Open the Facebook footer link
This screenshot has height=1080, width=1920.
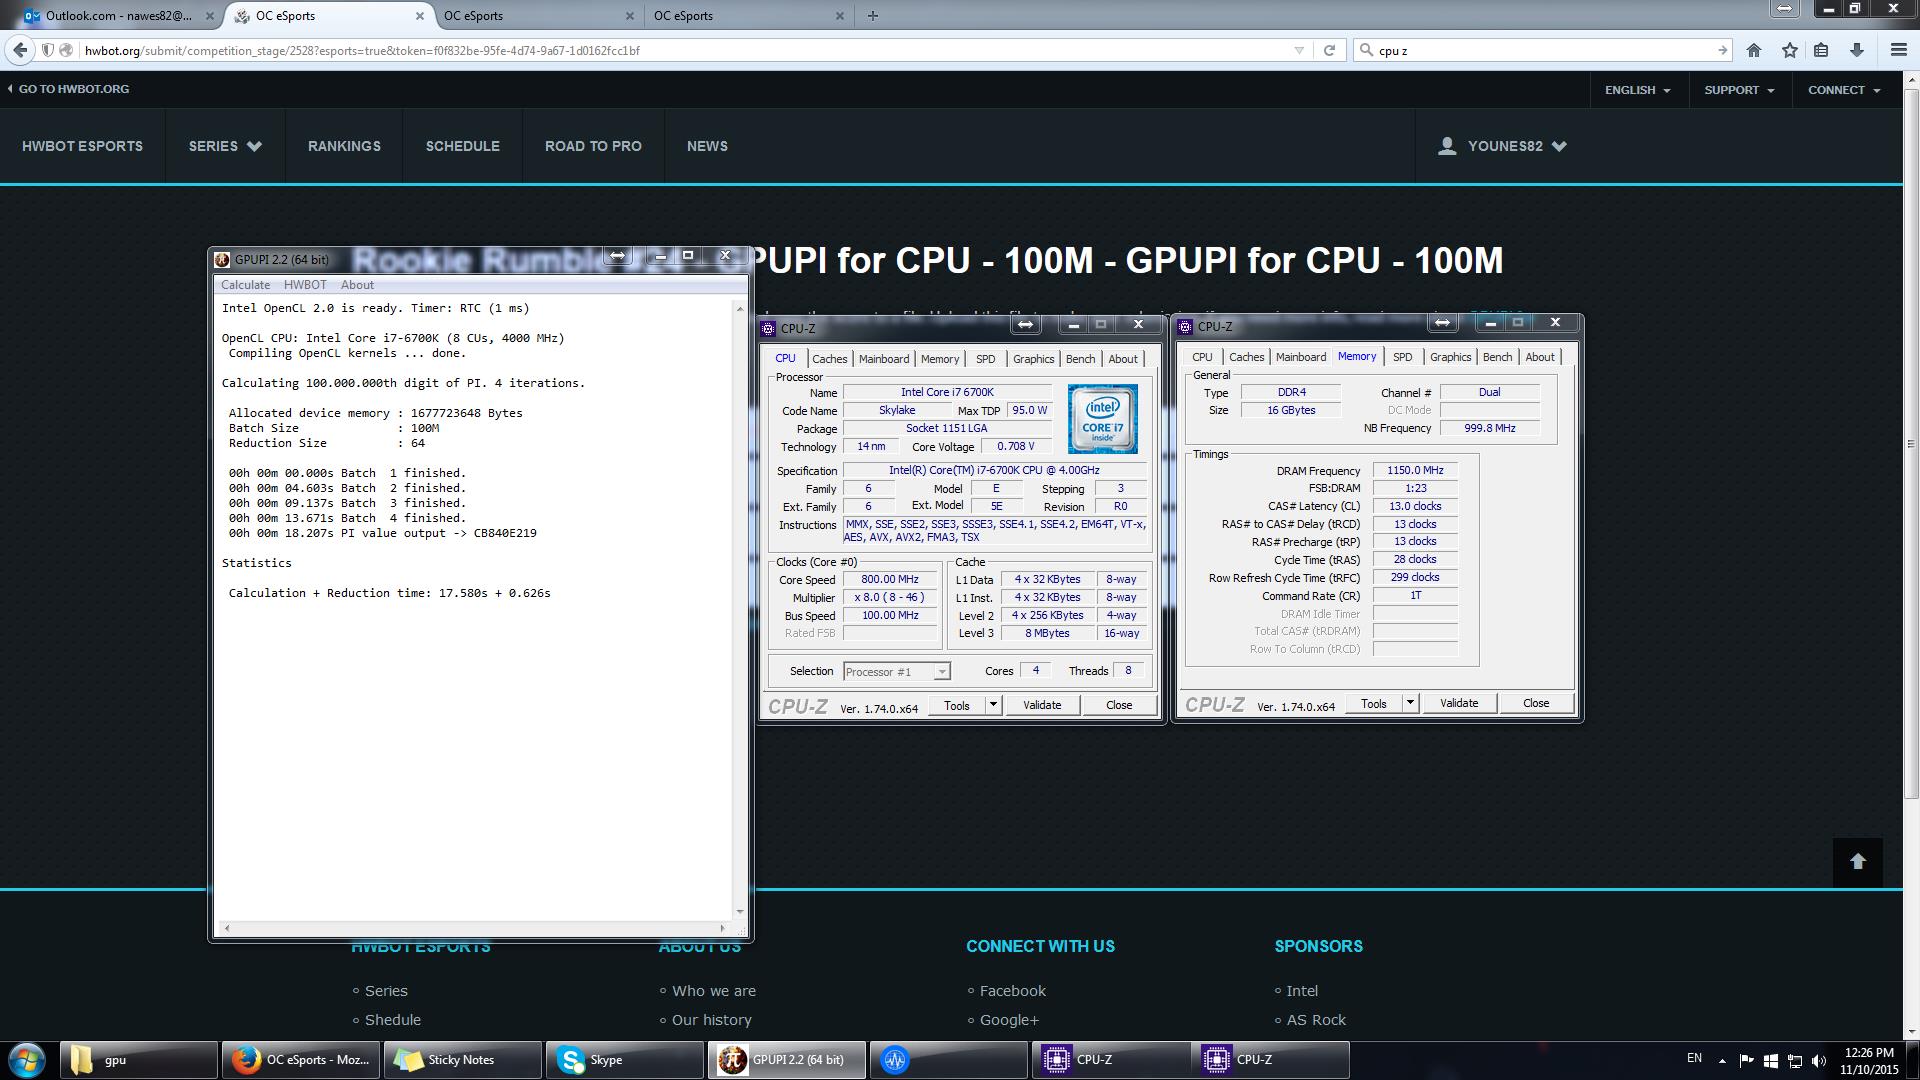coord(1012,991)
